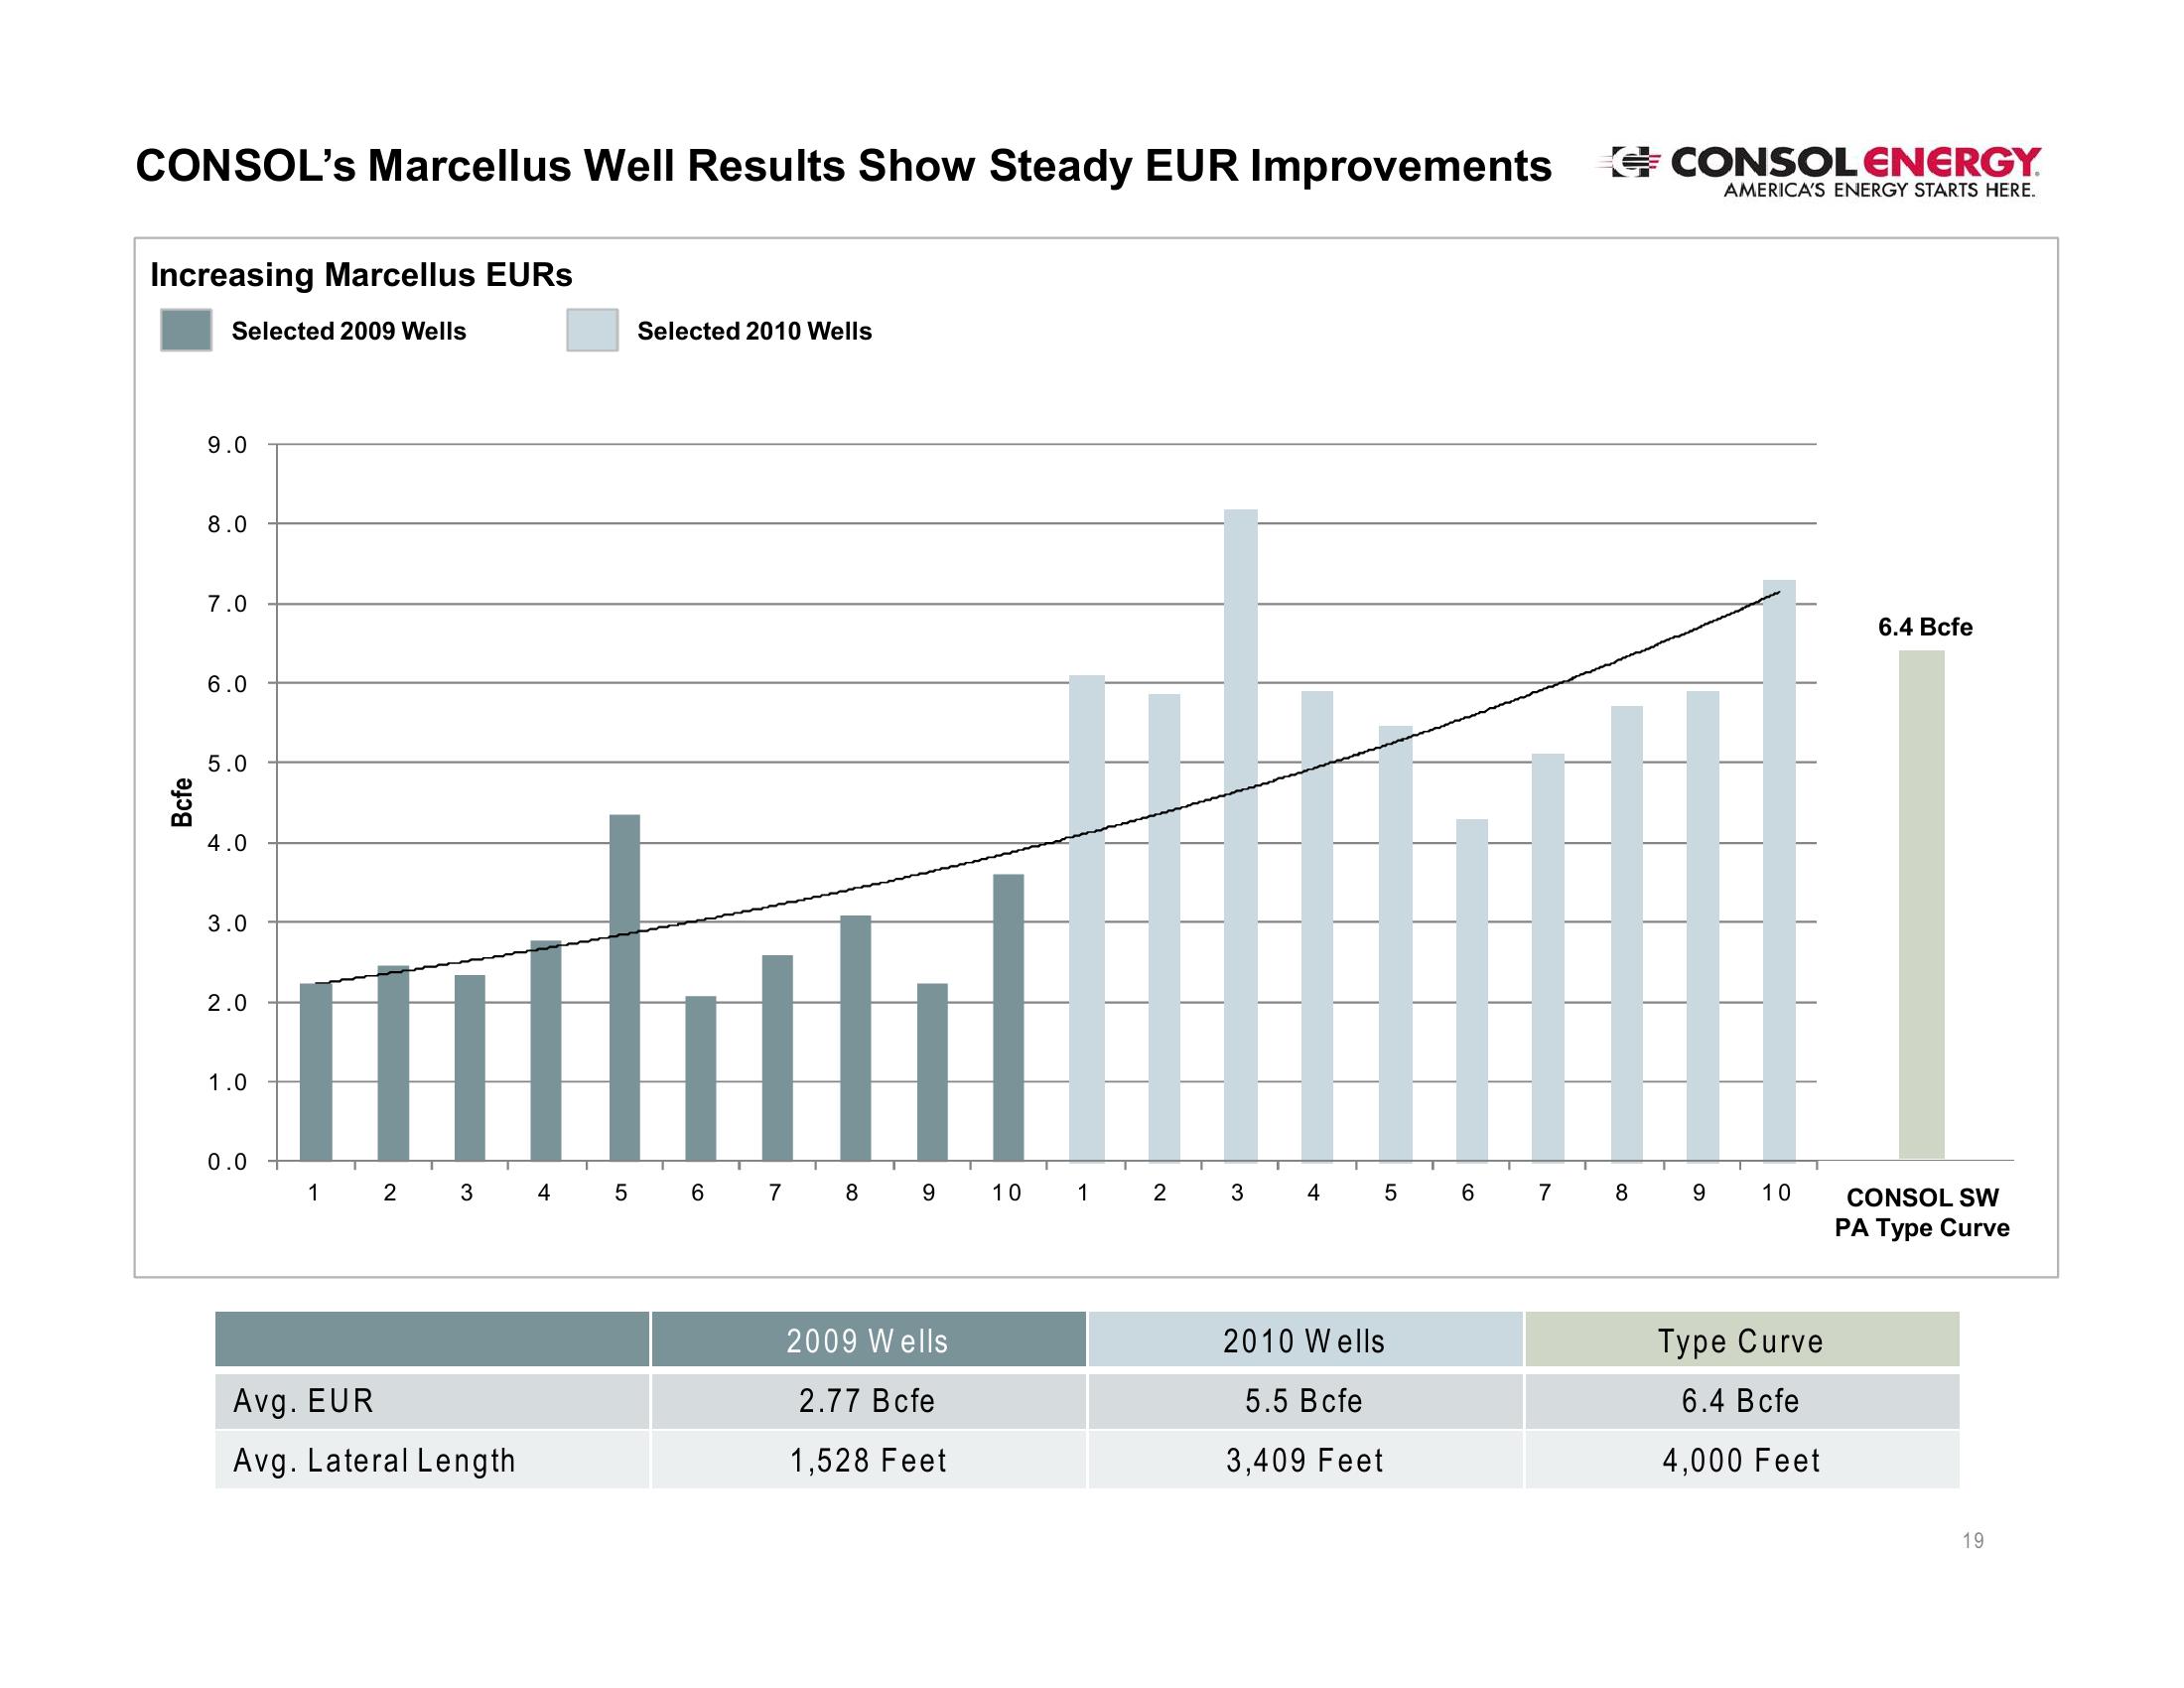Screen dimensions: 2184x1688
Task: Select the 6.4 Bcfe type curve bar
Action: (1921, 905)
